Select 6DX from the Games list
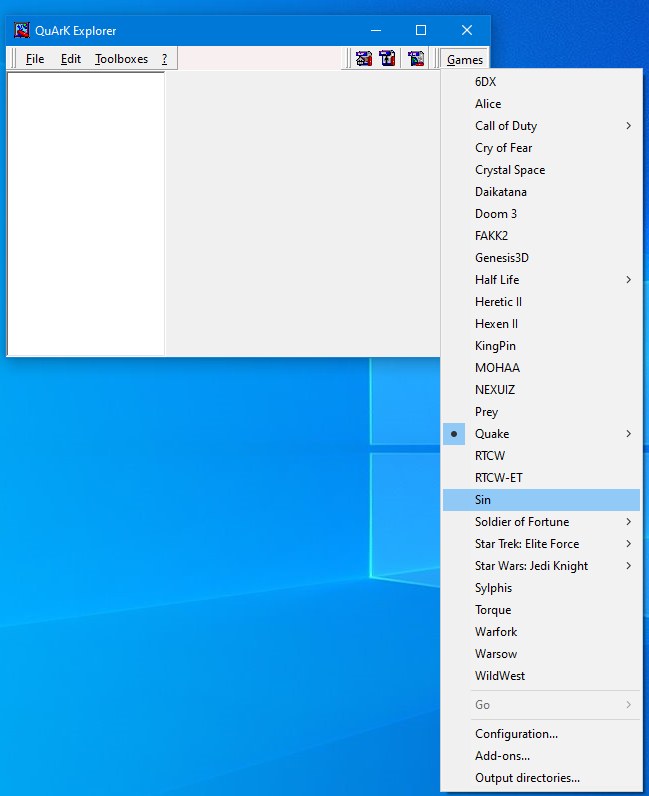This screenshot has width=649, height=796. tap(541, 82)
